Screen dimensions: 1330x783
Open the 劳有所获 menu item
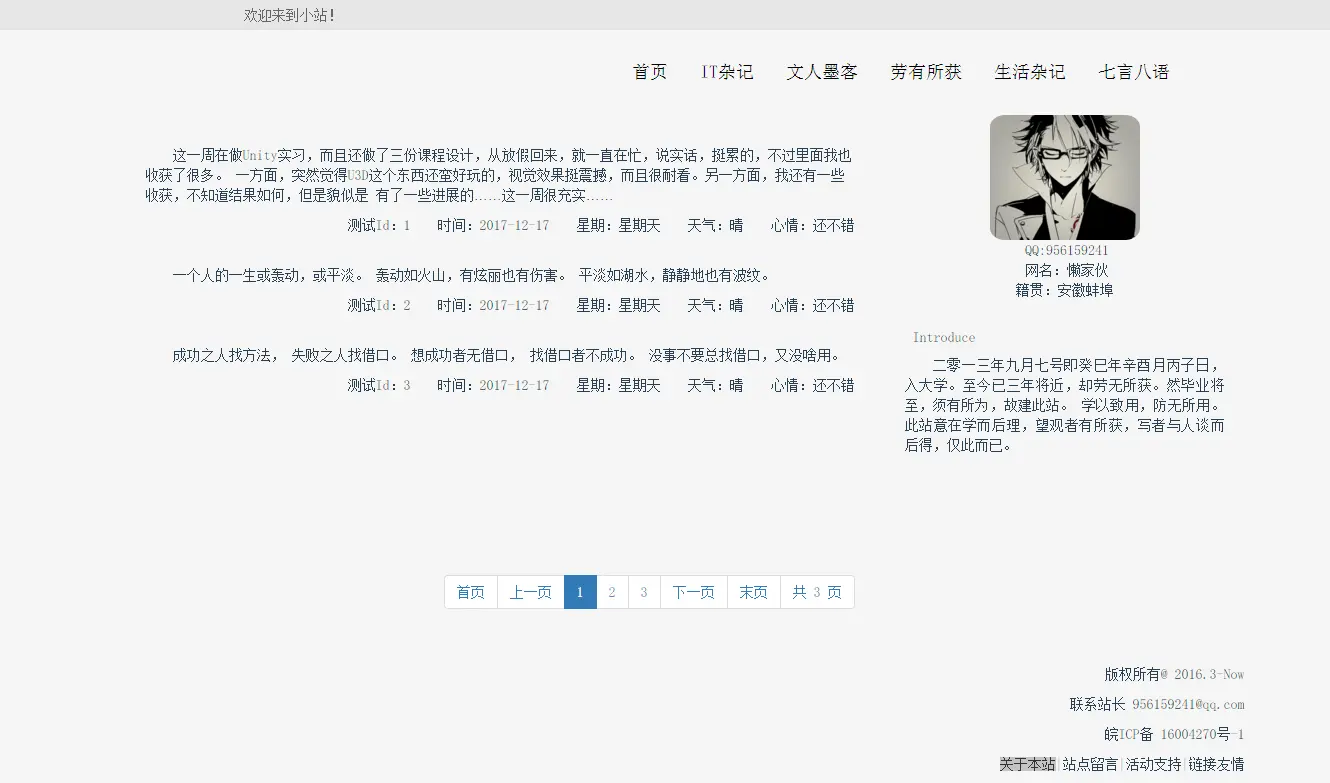click(926, 72)
